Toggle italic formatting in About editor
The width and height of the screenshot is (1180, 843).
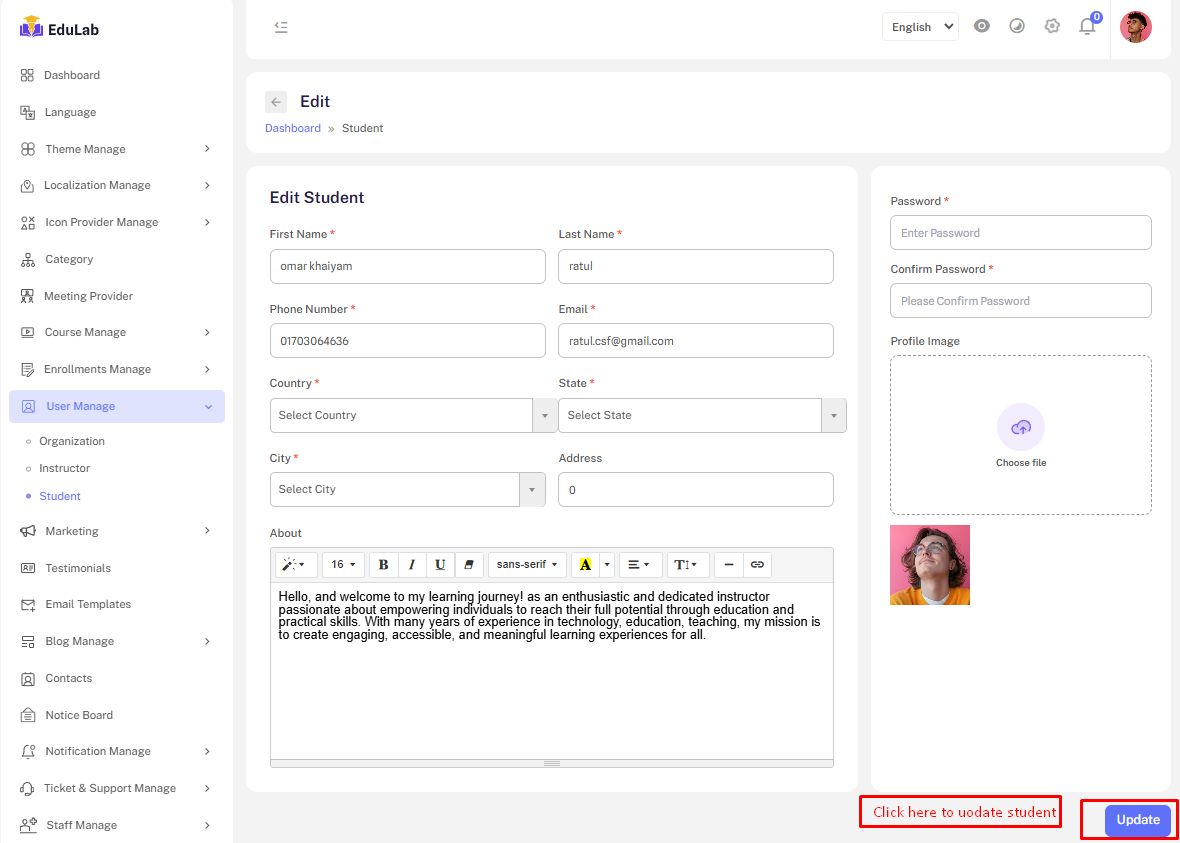tap(412, 565)
